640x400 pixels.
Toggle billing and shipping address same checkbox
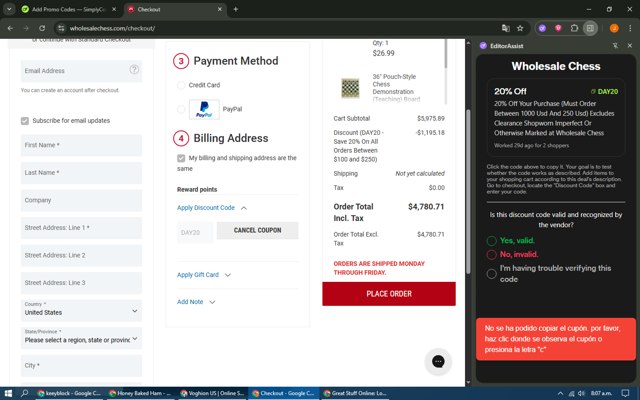click(181, 158)
